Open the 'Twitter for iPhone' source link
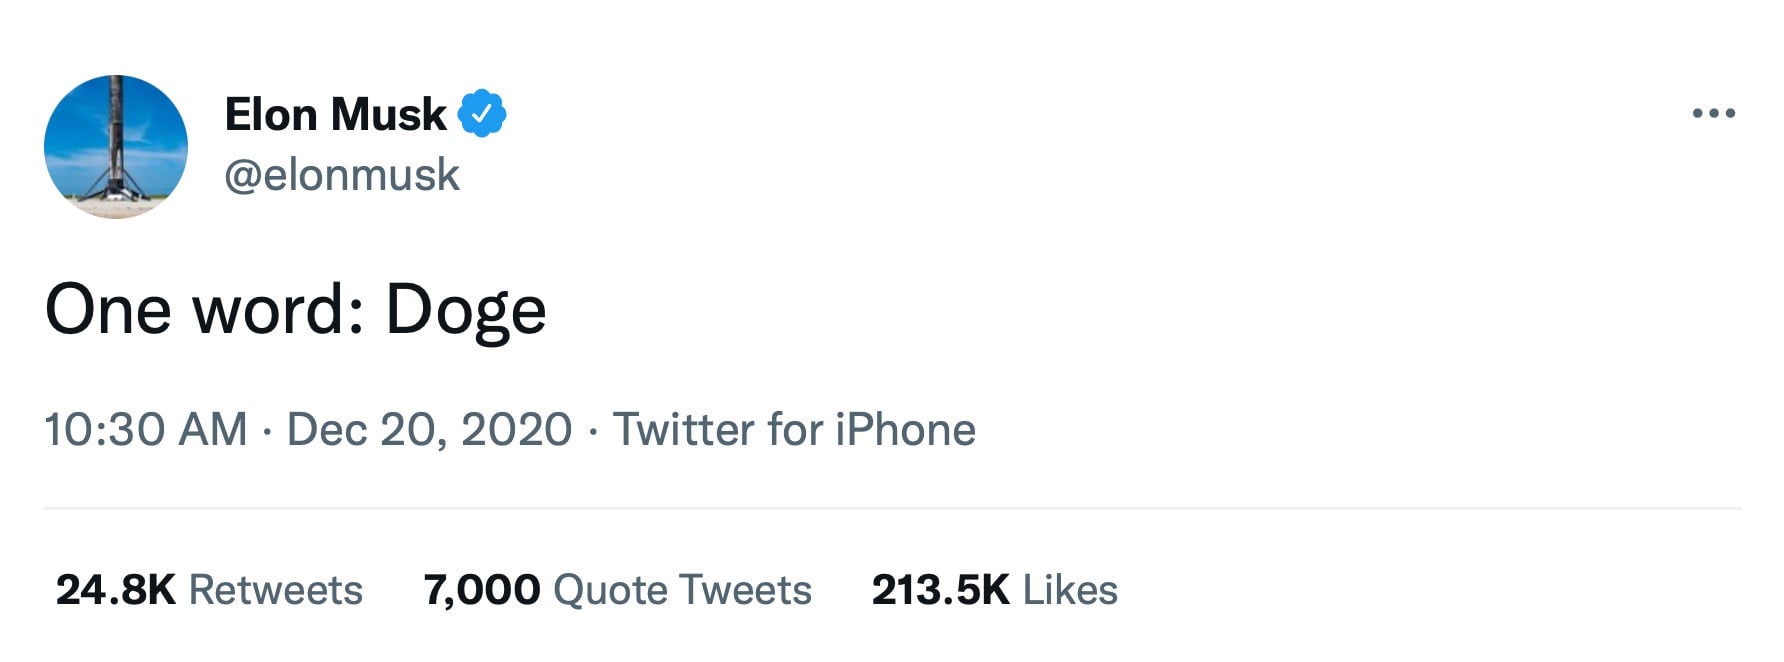Image resolution: width=1784 pixels, height=662 pixels. [794, 430]
